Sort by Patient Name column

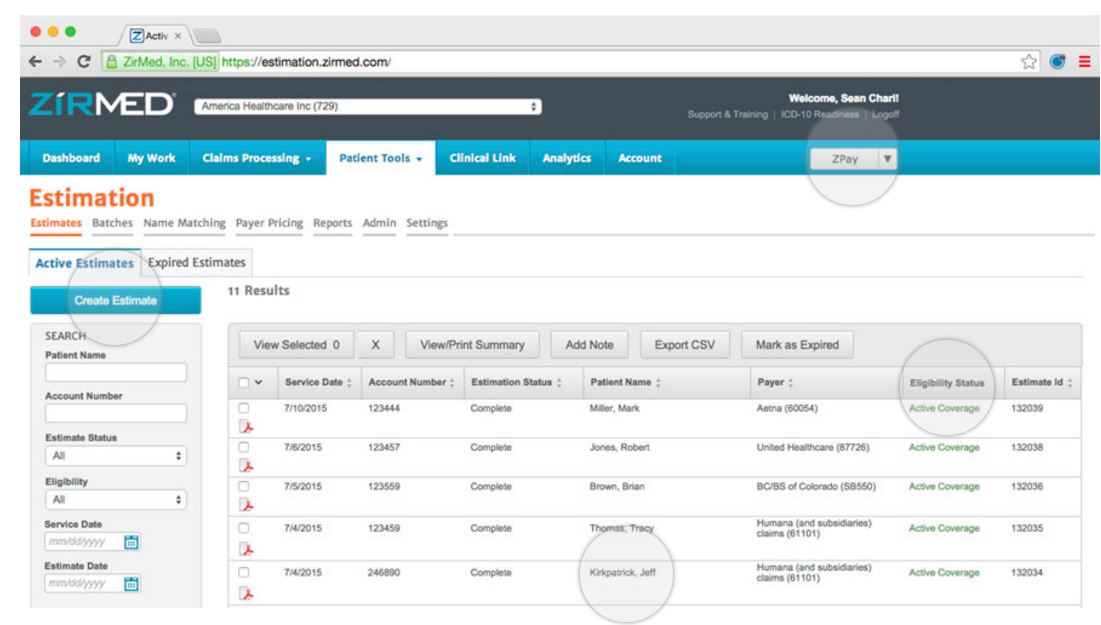(625, 382)
